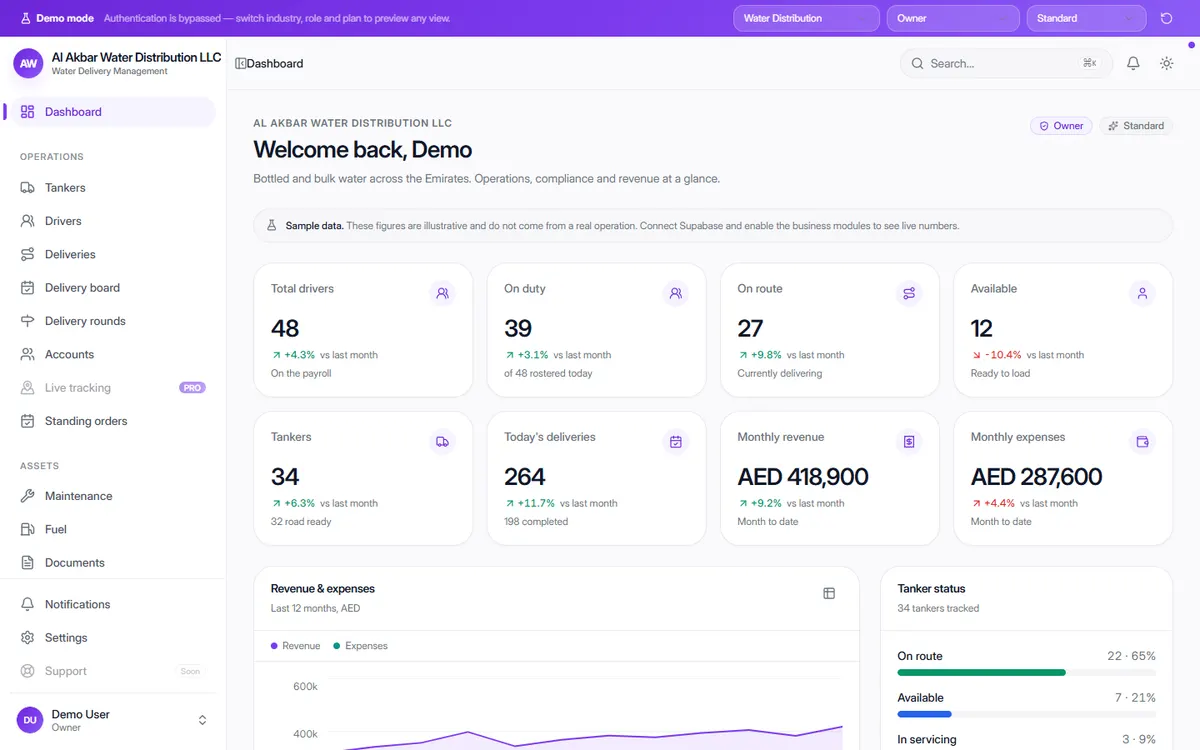This screenshot has height=750, width=1200.
Task: Click the Deliveries route icon in sidebar
Action: tap(27, 254)
